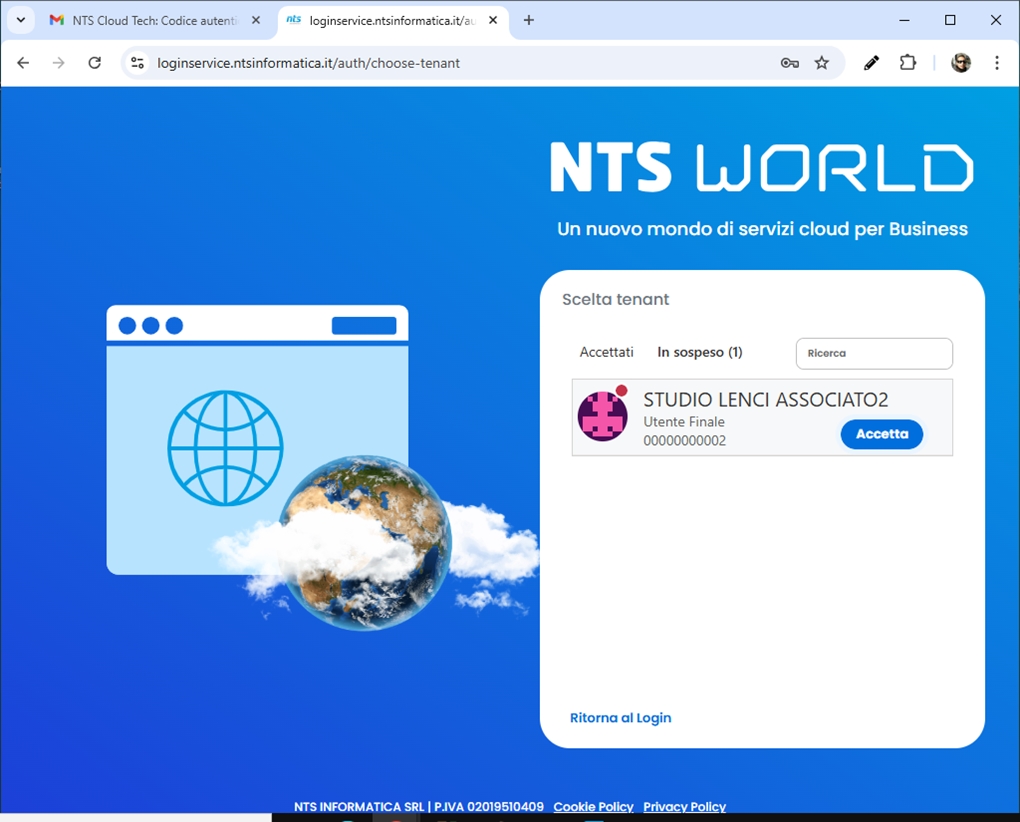This screenshot has height=822, width=1020.
Task: Bookmark this page with the star icon
Action: tap(822, 62)
